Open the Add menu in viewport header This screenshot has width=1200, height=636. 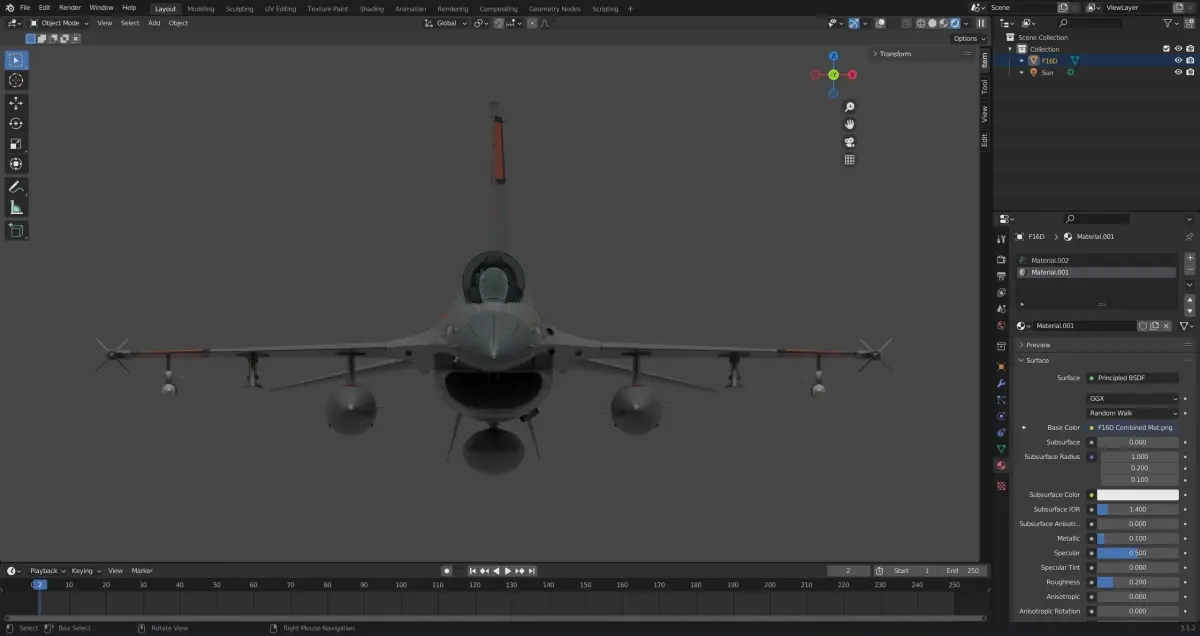[154, 23]
